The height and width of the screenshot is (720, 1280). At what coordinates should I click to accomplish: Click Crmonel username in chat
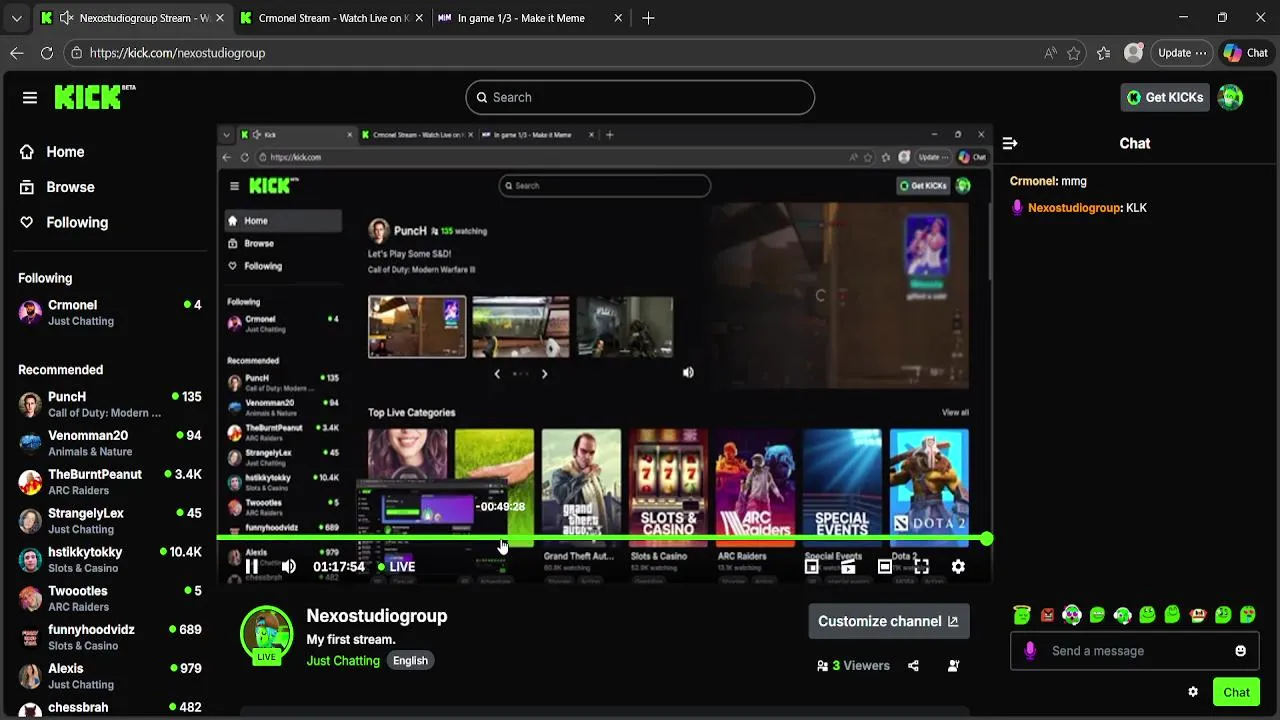(1033, 181)
